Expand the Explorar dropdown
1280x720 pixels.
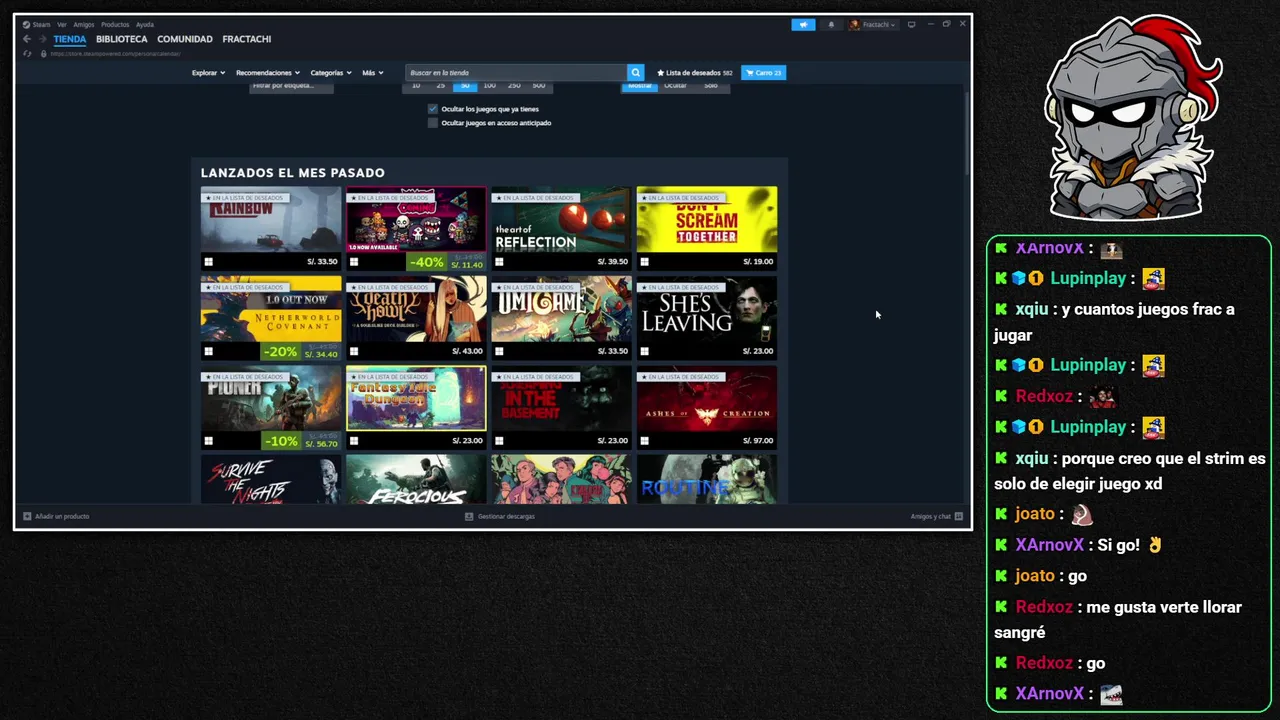(208, 73)
